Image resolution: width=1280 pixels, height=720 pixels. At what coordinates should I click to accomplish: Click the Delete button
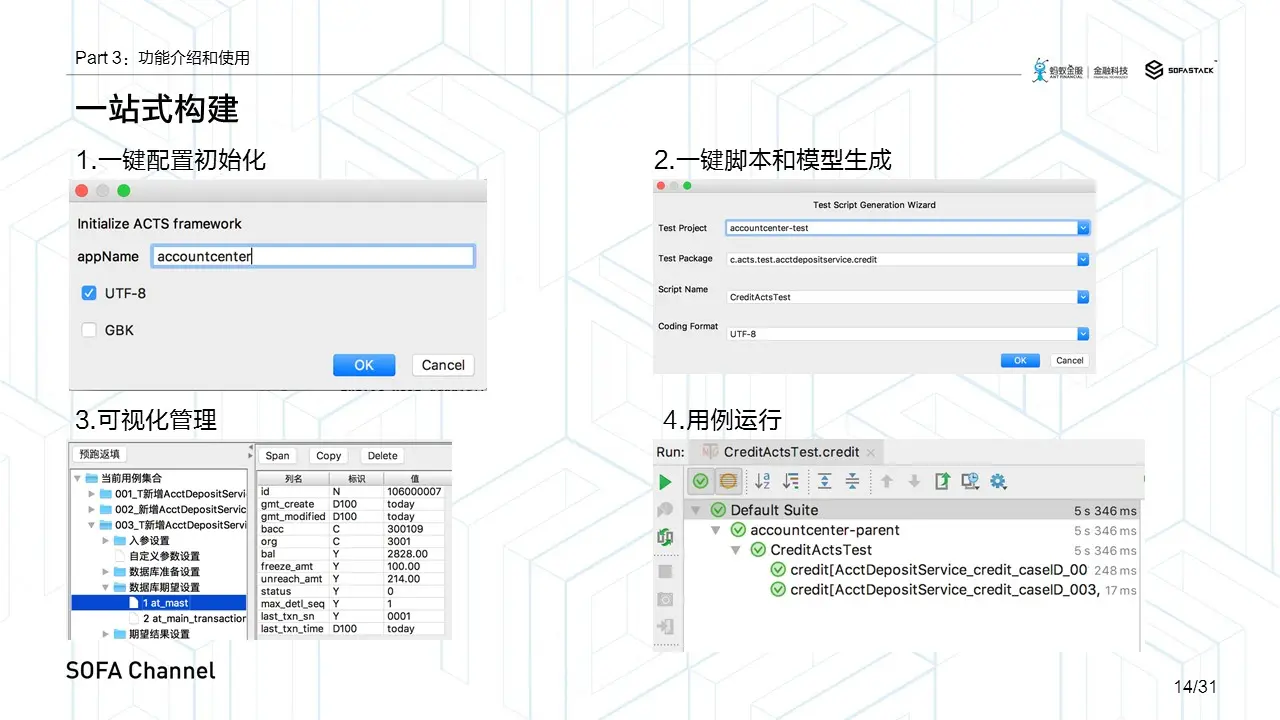pyautogui.click(x=382, y=455)
